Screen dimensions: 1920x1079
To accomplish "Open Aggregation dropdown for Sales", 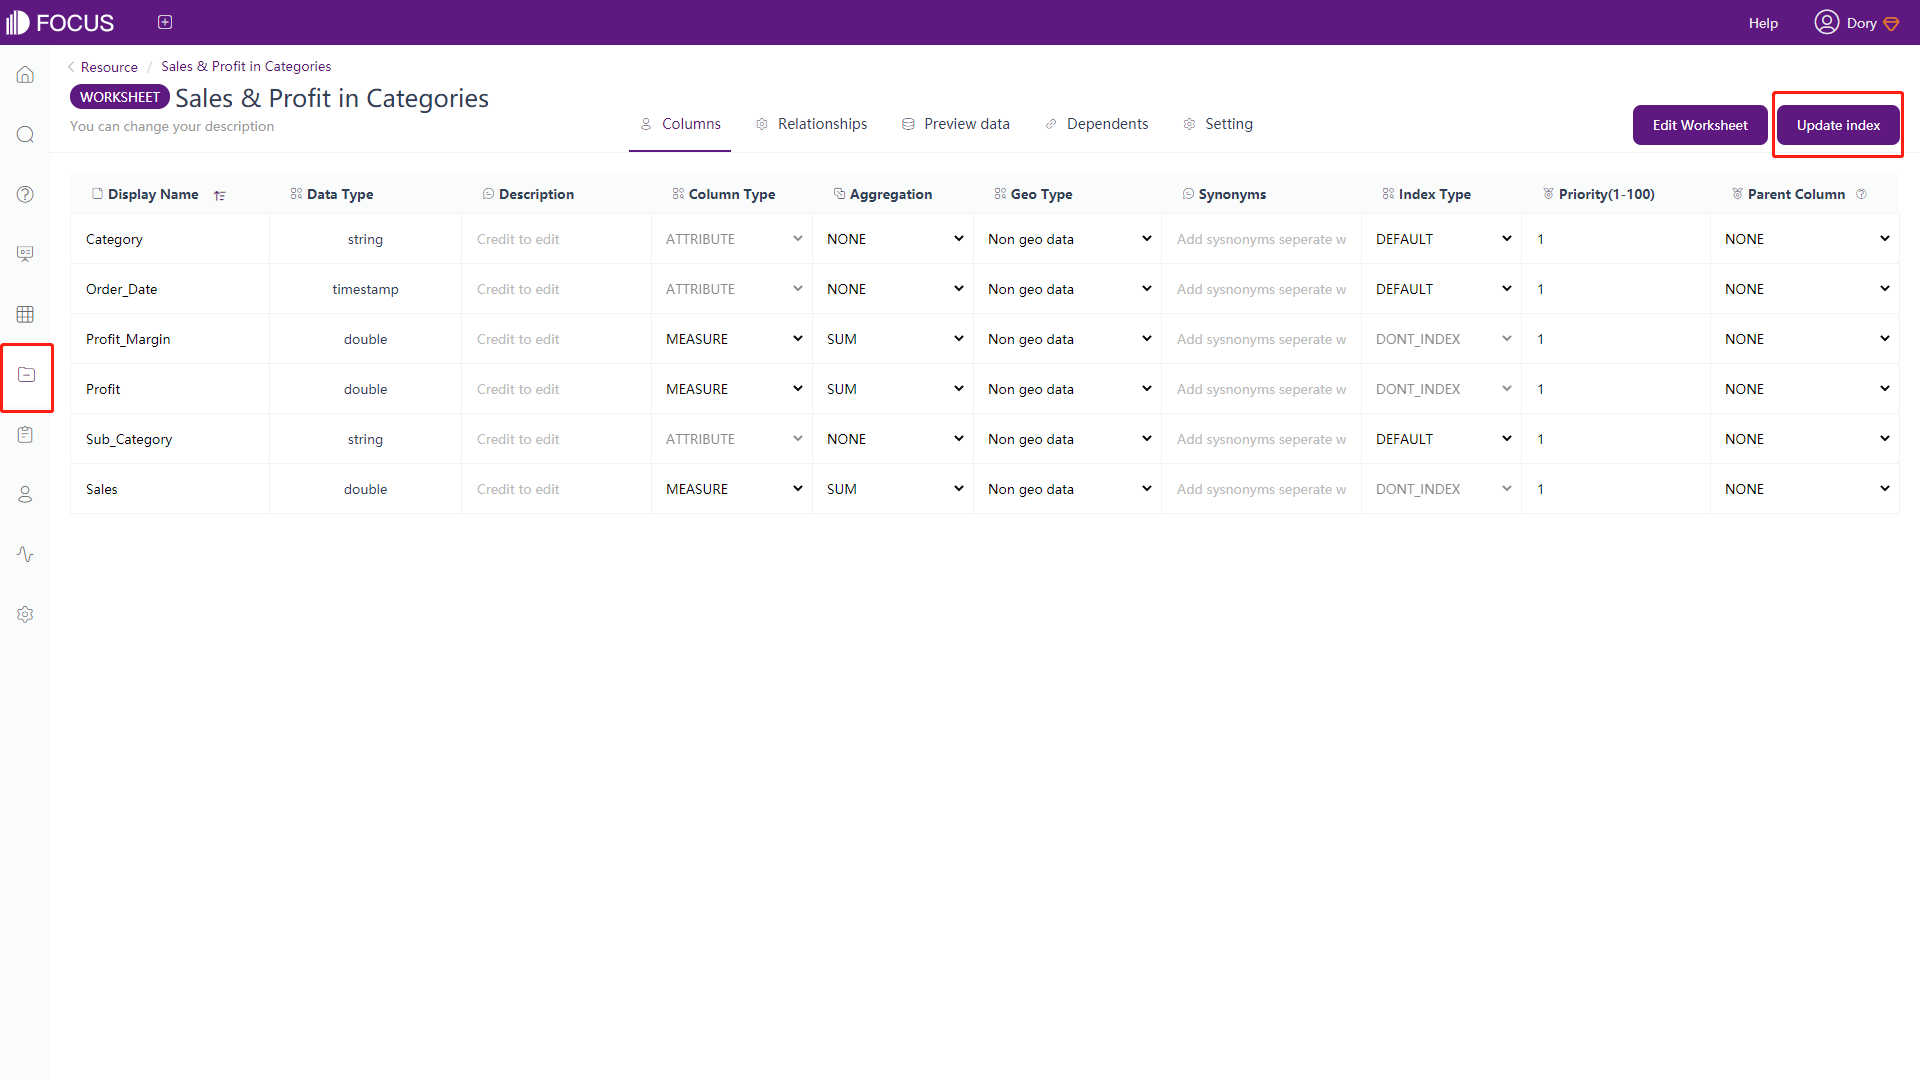I will (894, 489).
